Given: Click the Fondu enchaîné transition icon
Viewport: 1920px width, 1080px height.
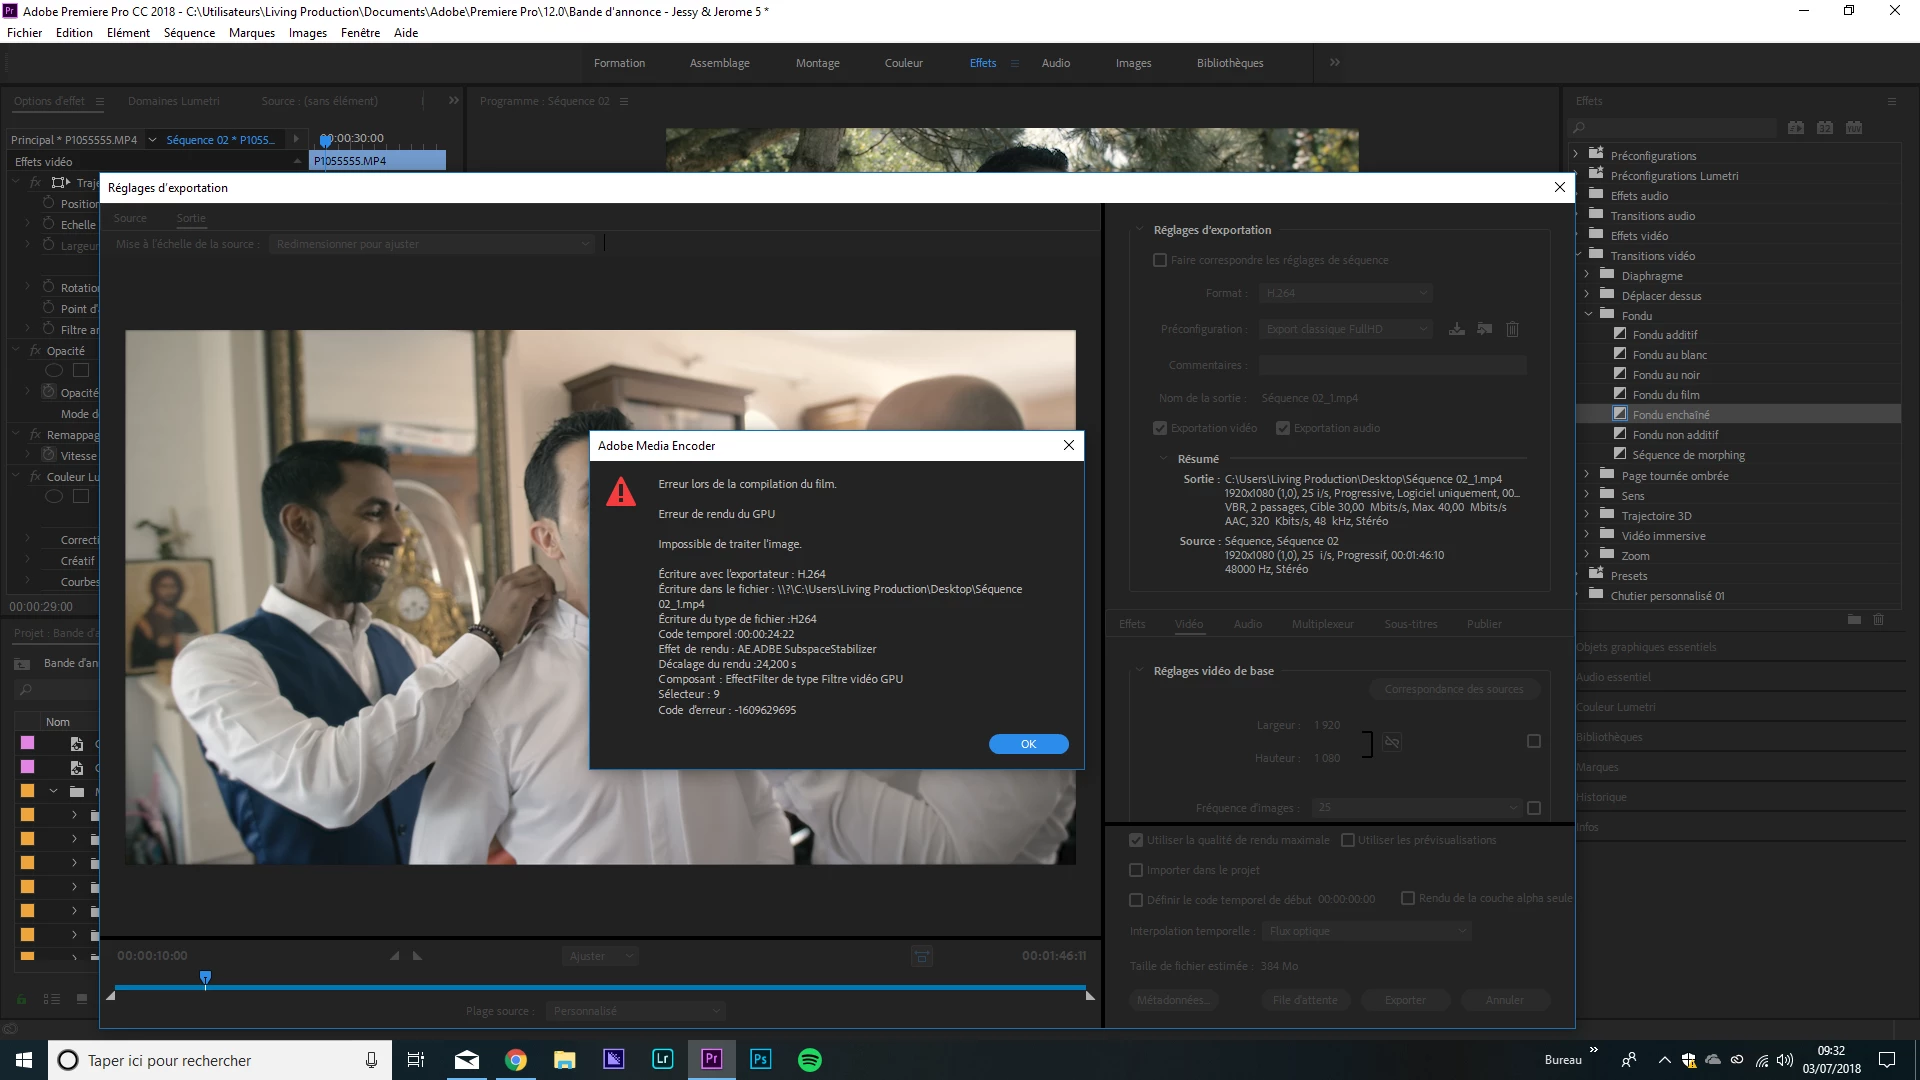Looking at the screenshot, I should coord(1620,414).
